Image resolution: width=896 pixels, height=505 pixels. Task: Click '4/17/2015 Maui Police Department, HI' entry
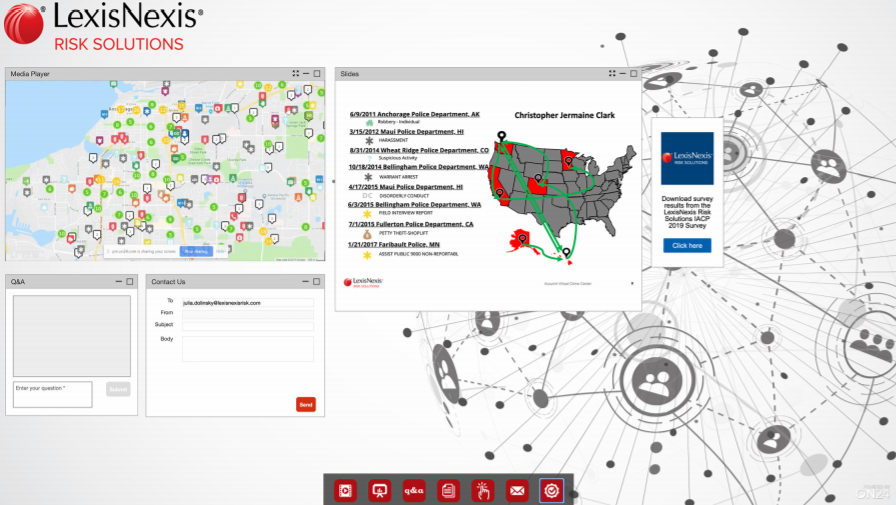pyautogui.click(x=405, y=187)
